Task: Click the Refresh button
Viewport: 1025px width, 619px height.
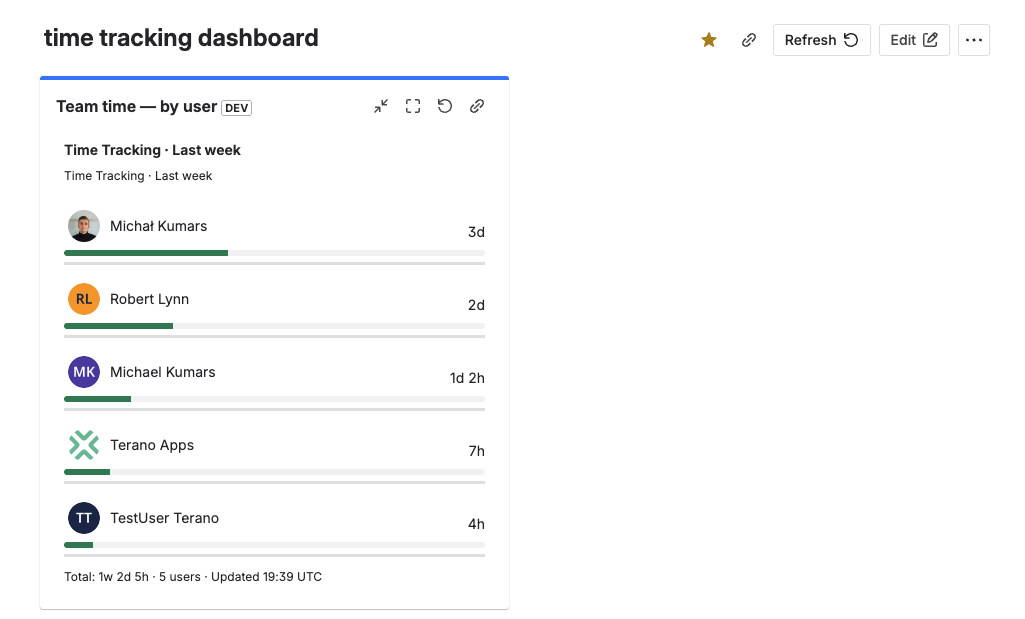Action: pos(821,40)
